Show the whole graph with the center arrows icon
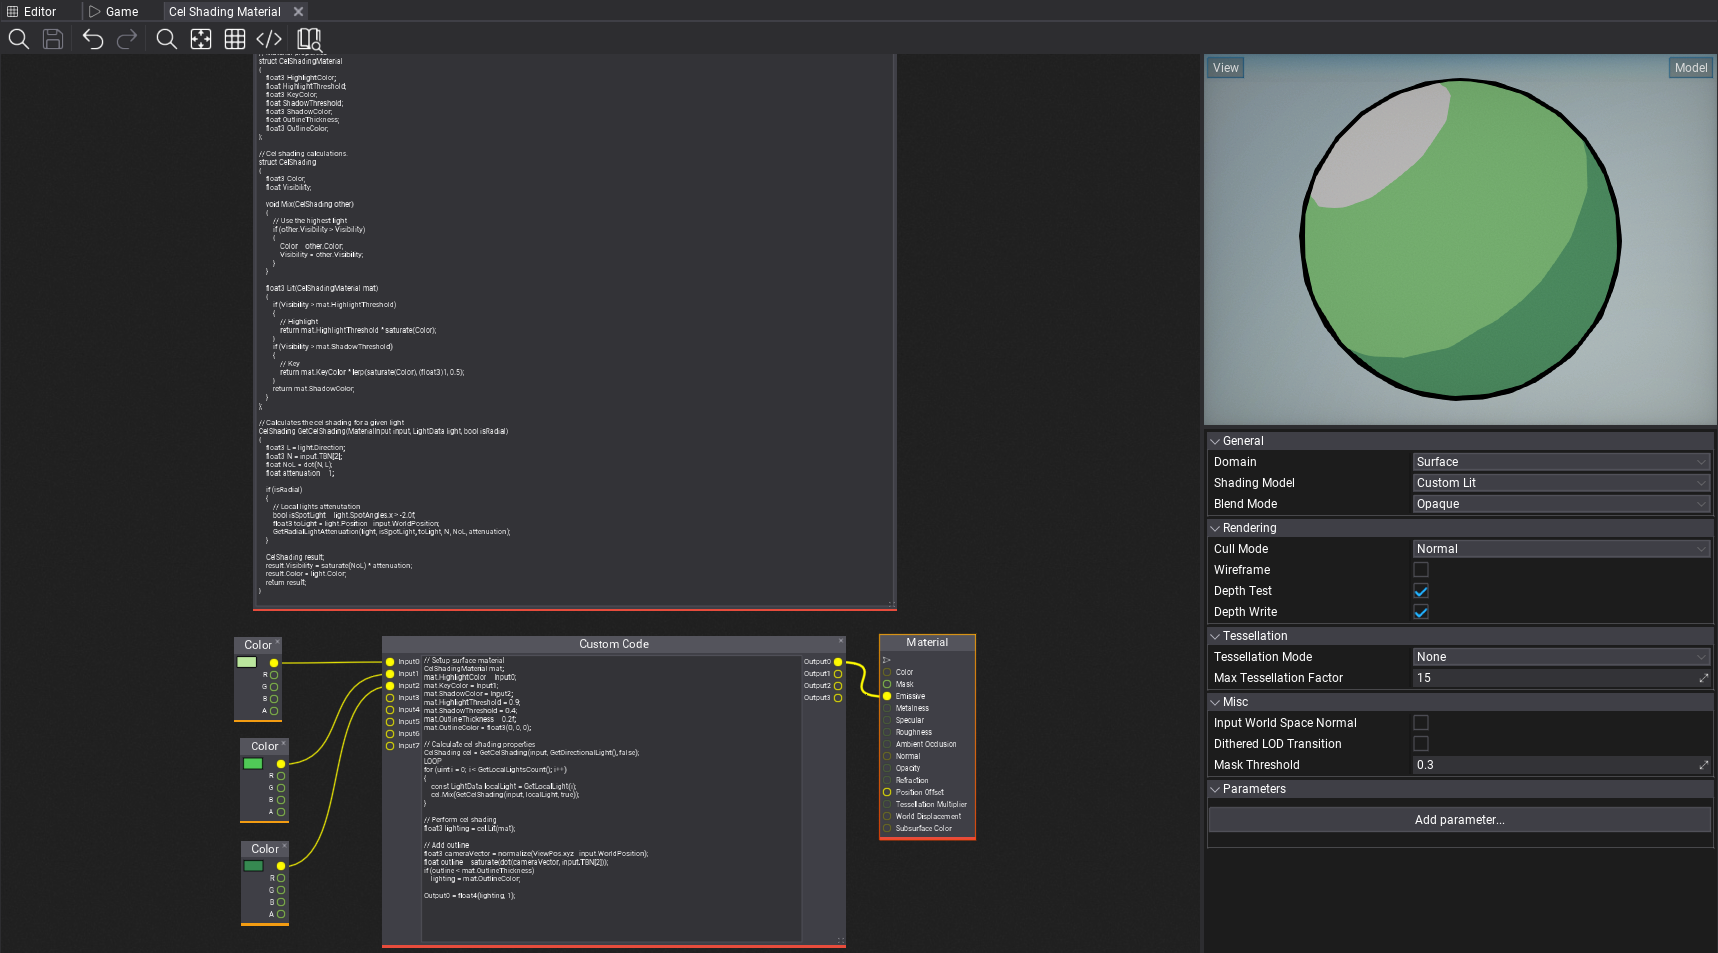This screenshot has width=1718, height=953. 201,39
